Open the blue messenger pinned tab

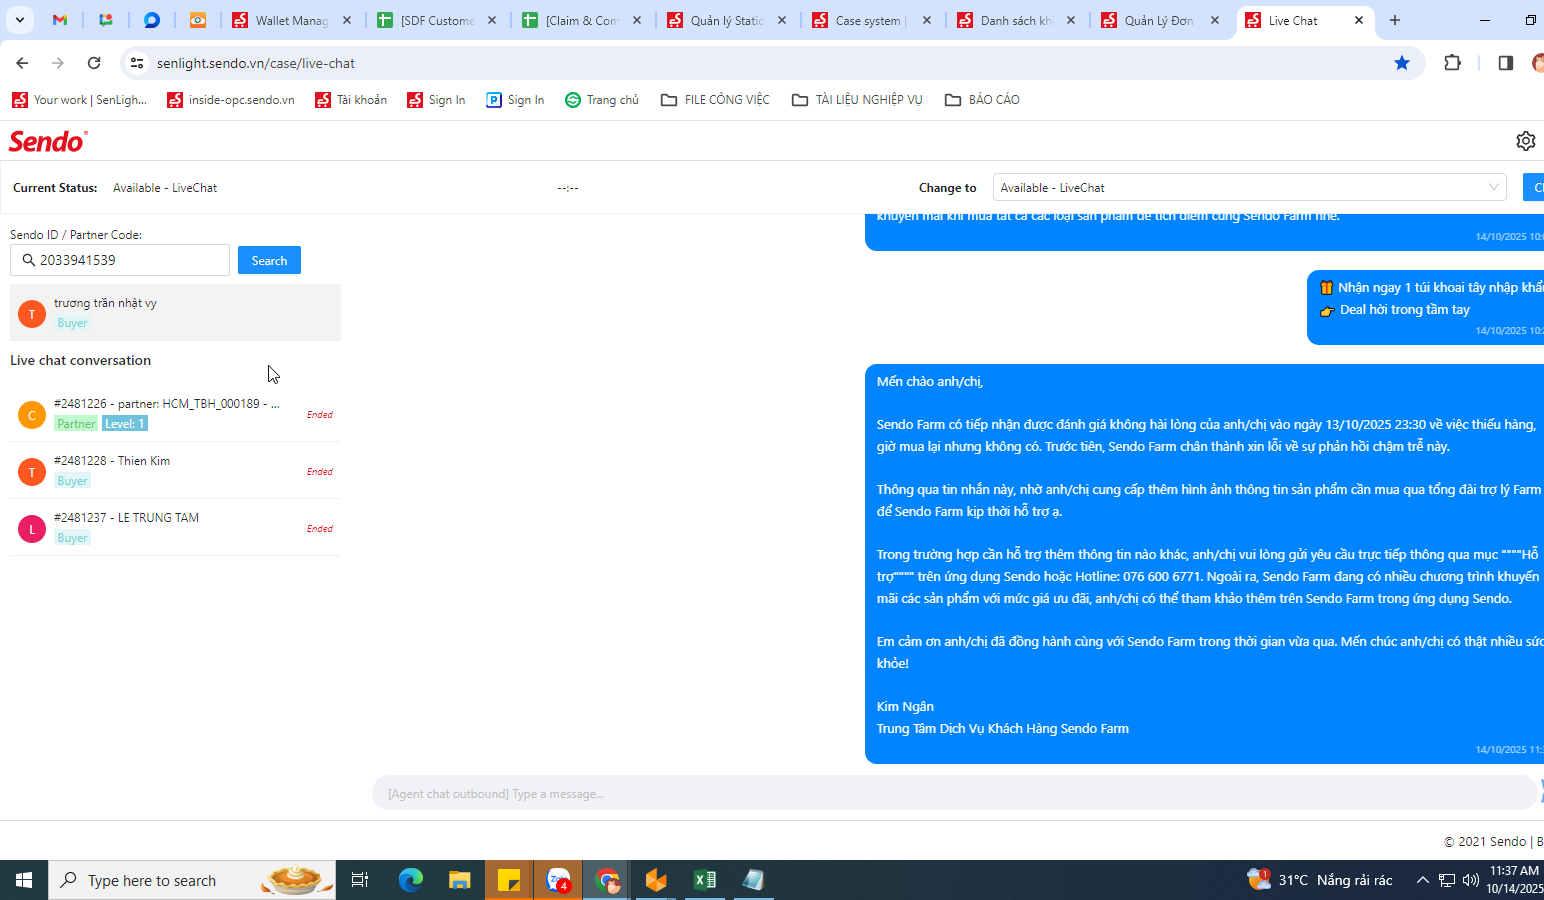click(x=152, y=20)
